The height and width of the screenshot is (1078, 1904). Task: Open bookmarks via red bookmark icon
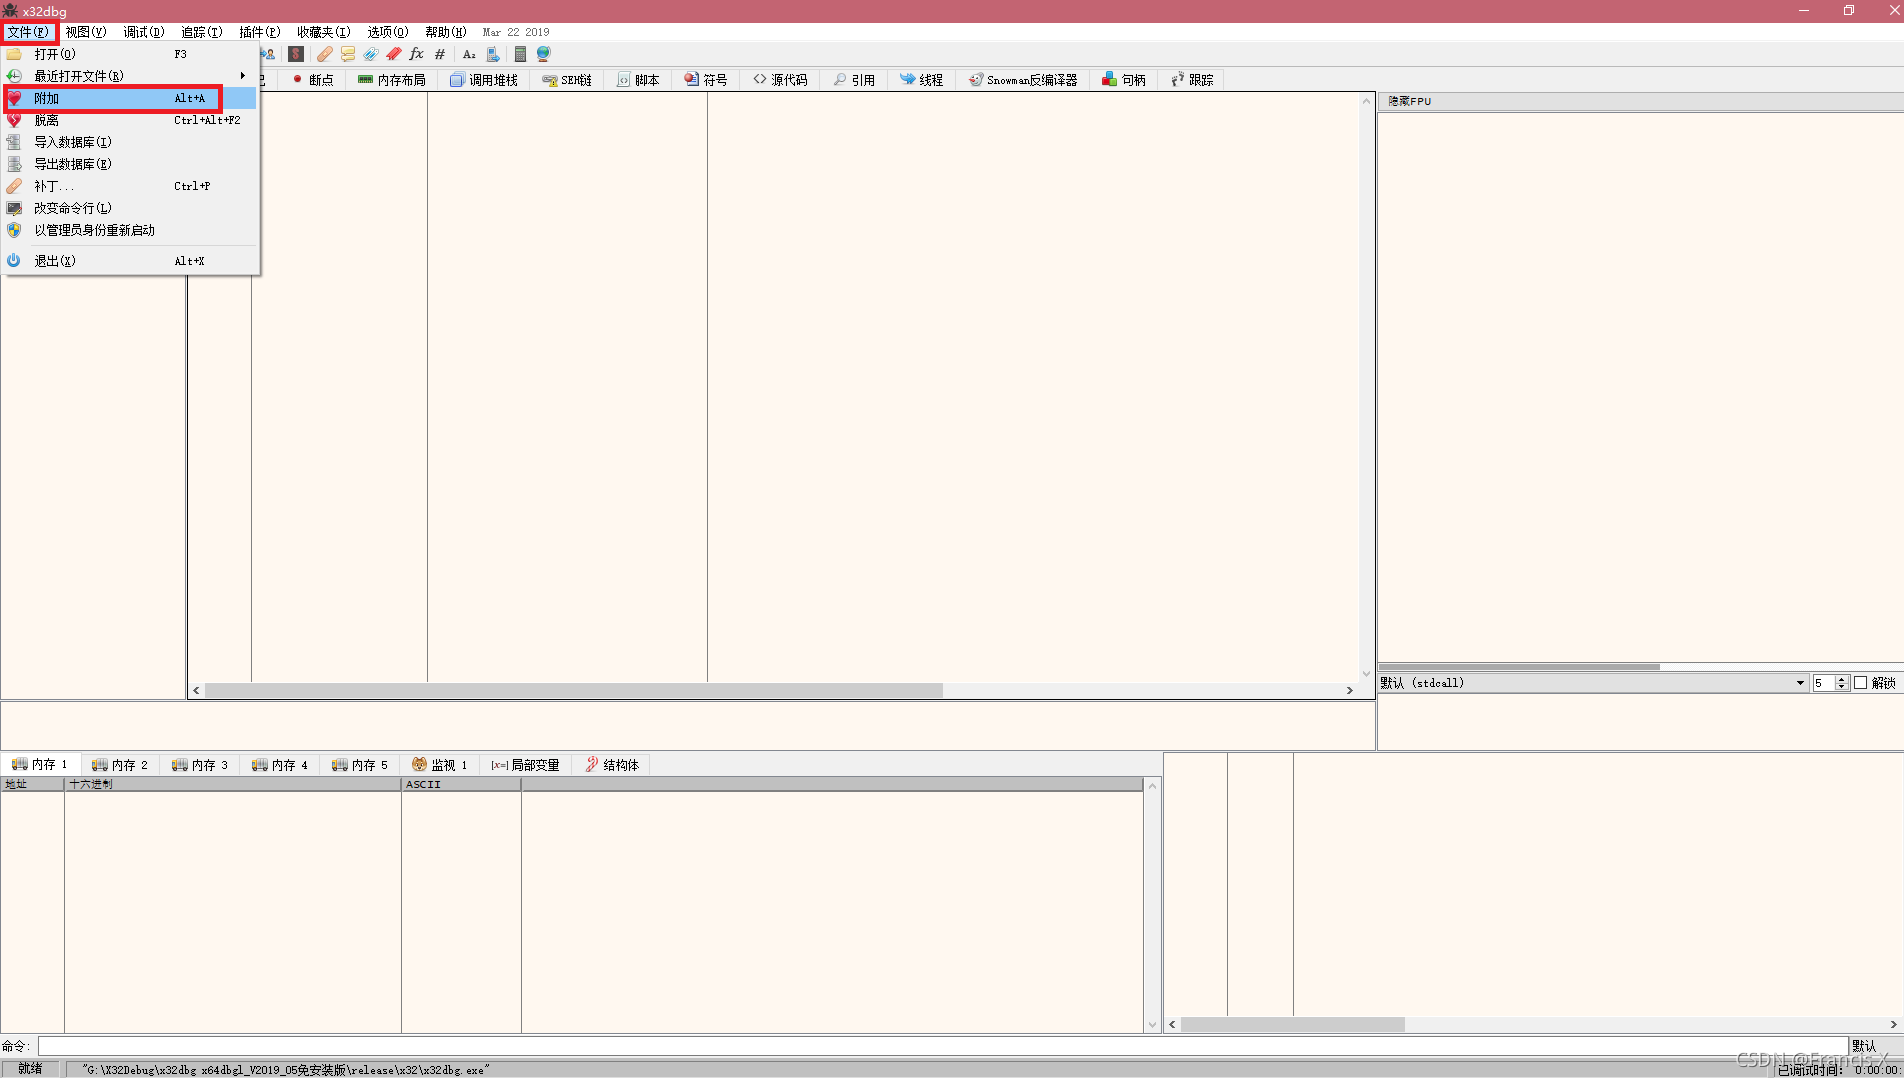tap(394, 54)
